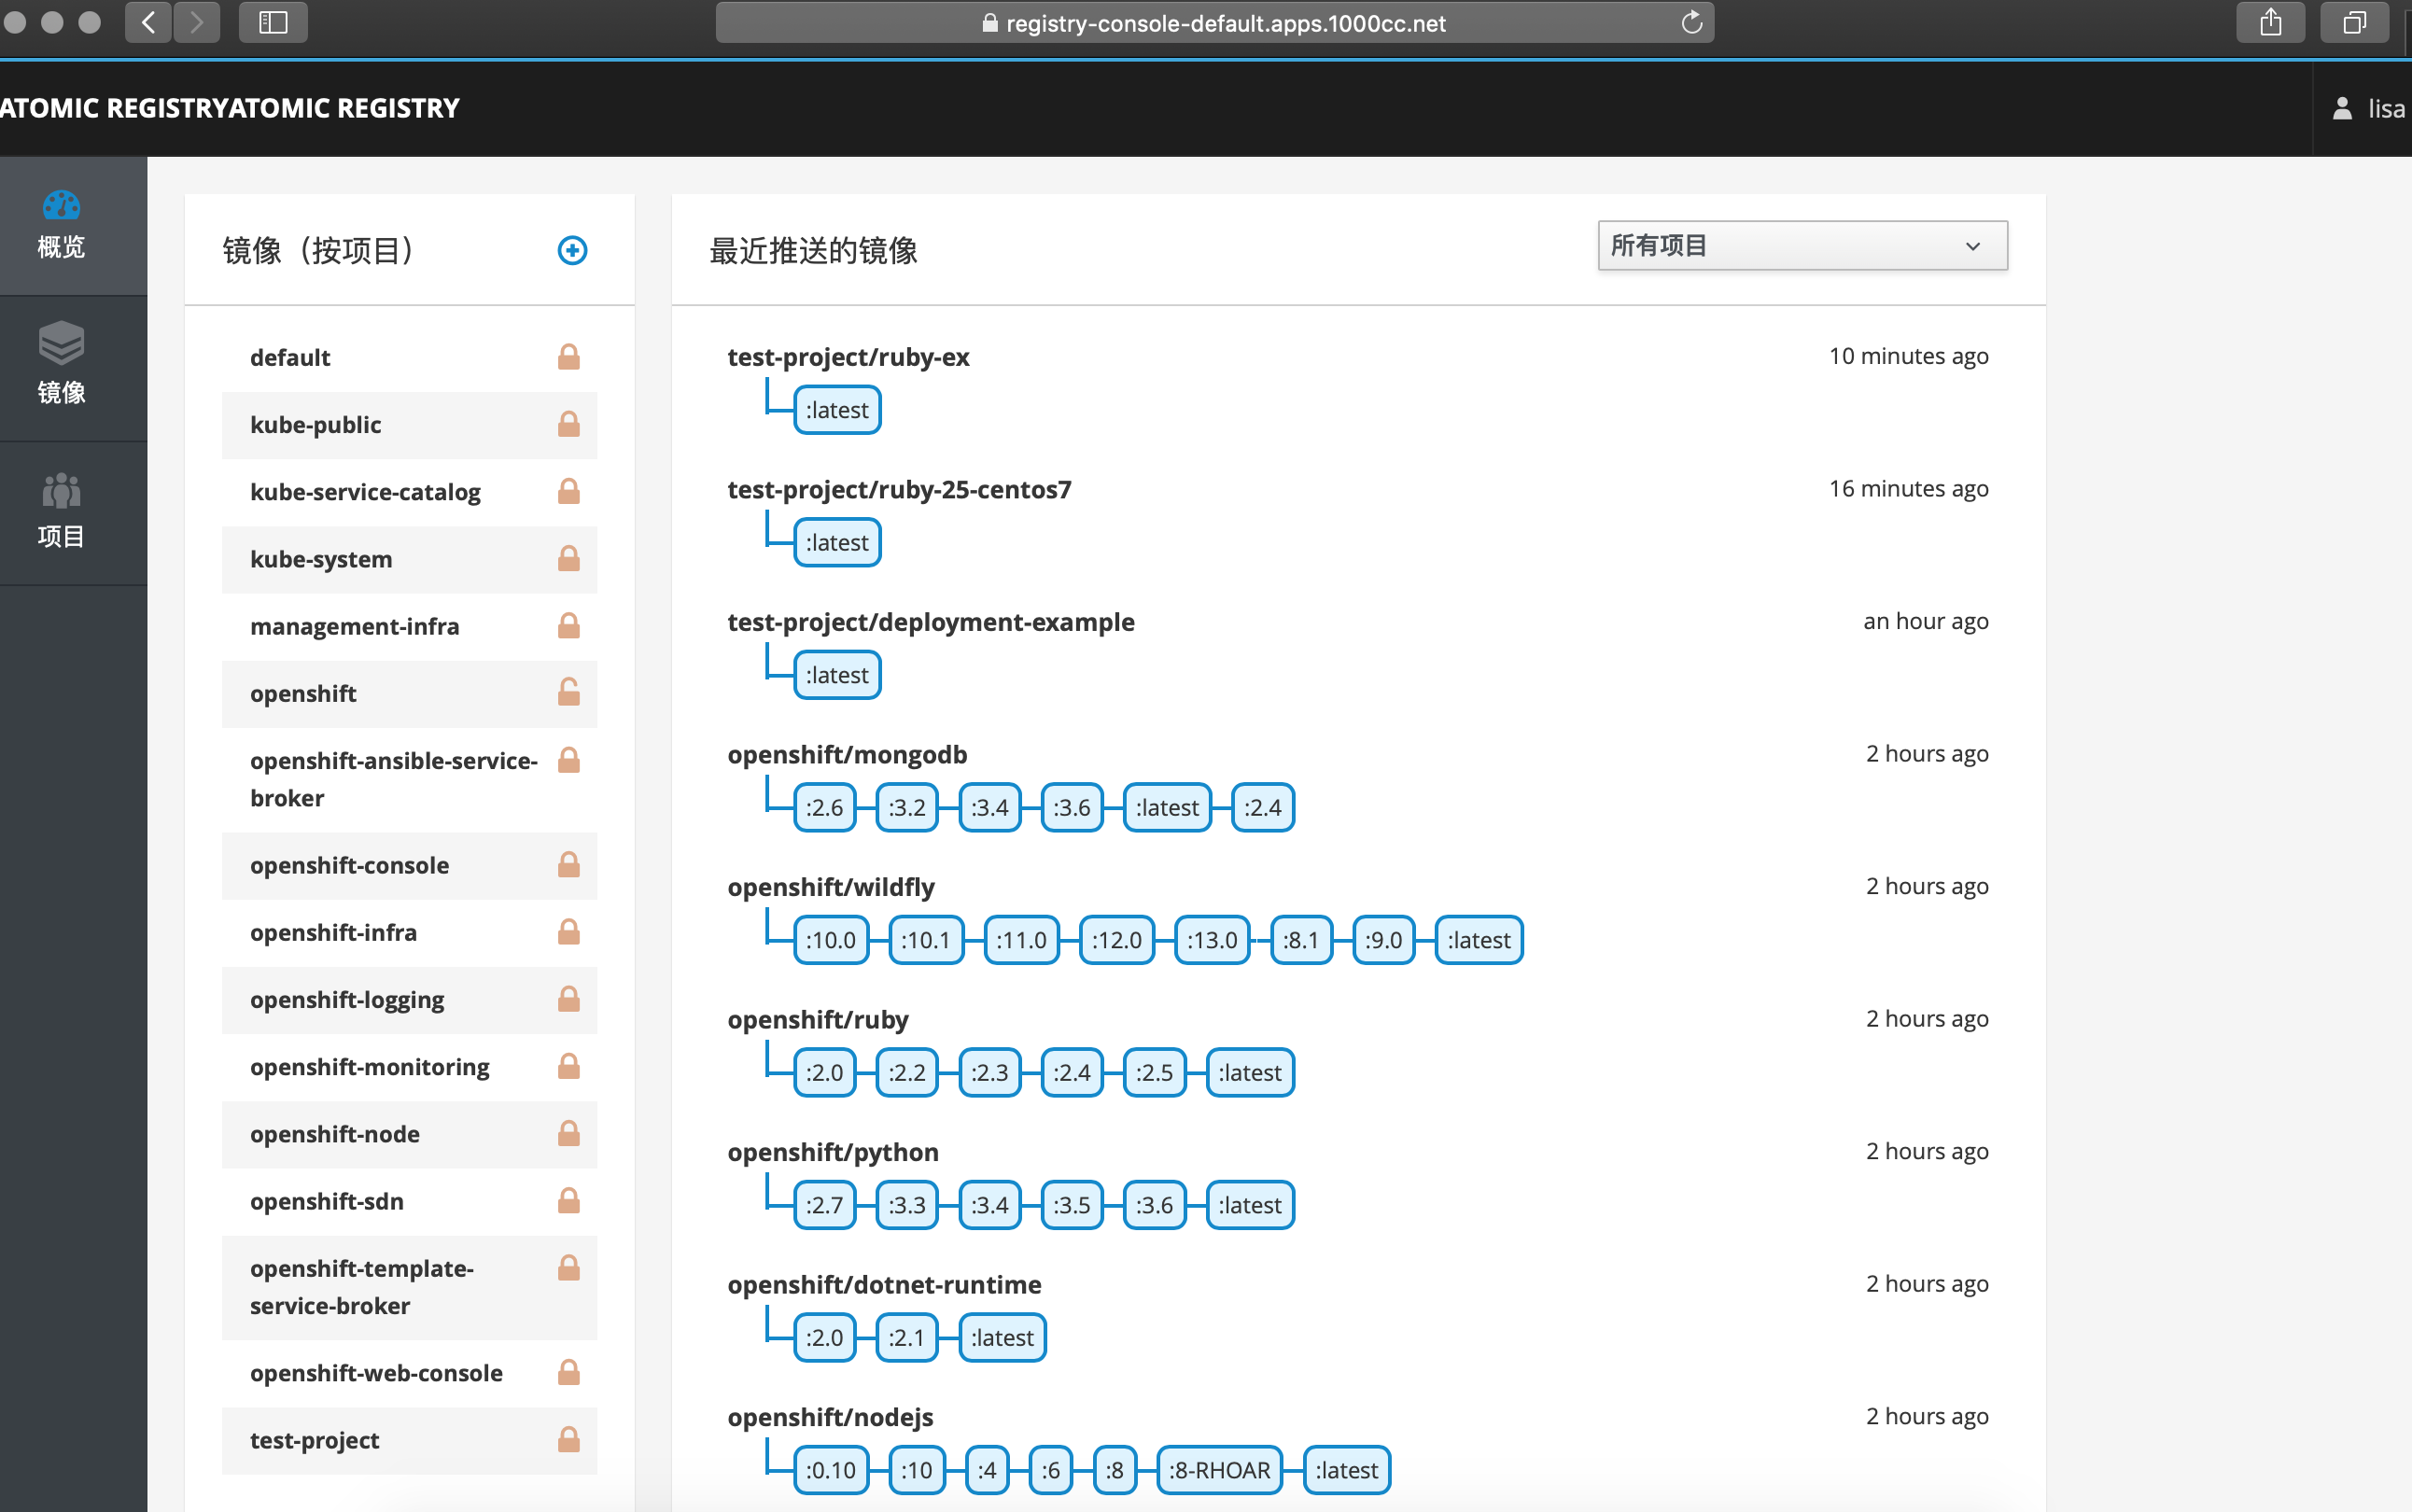Click the lock icon for management-infra
Screen dimensions: 2412x1512
(x=569, y=625)
